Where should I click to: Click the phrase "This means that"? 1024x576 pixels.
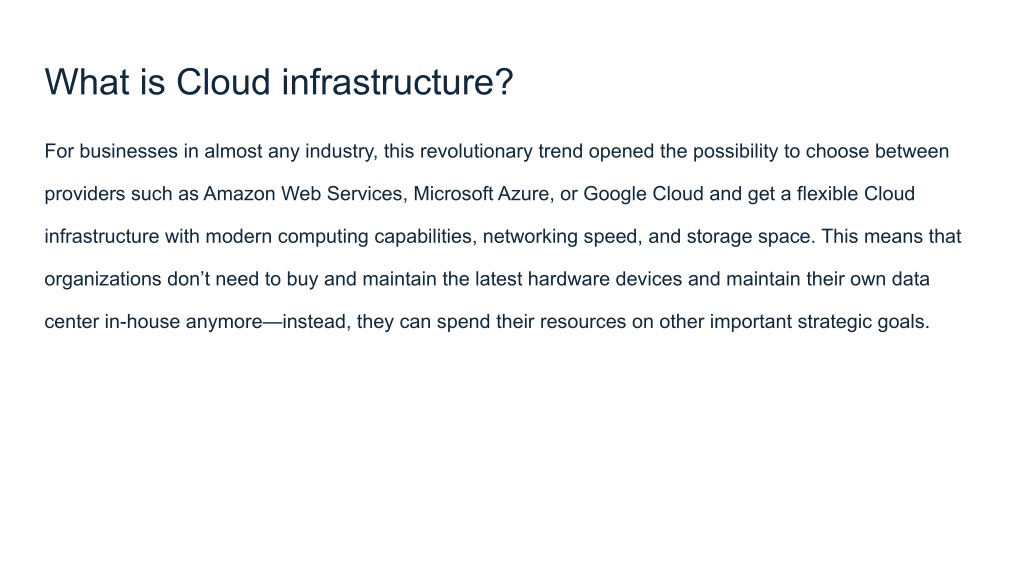pos(891,236)
